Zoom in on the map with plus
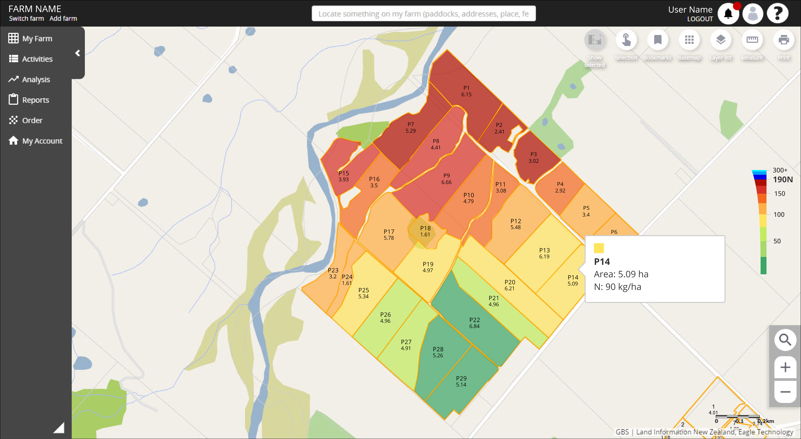Viewport: 801px width, 439px height. (x=785, y=367)
